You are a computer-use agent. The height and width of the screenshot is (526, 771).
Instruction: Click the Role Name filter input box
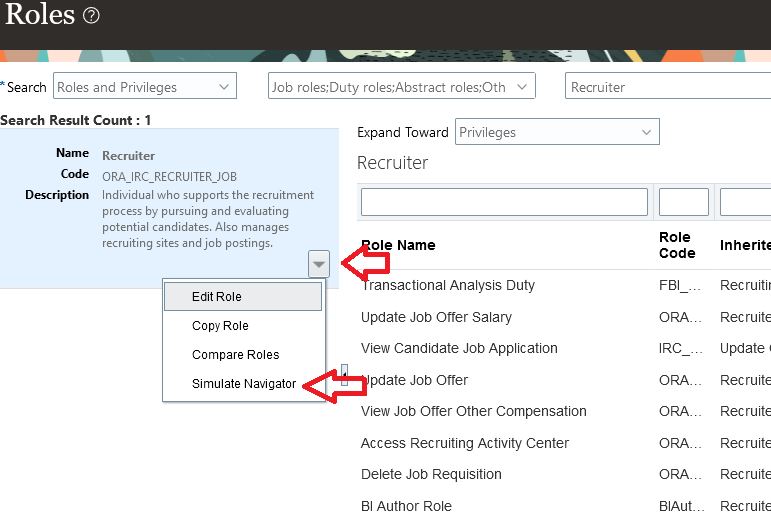pos(504,202)
